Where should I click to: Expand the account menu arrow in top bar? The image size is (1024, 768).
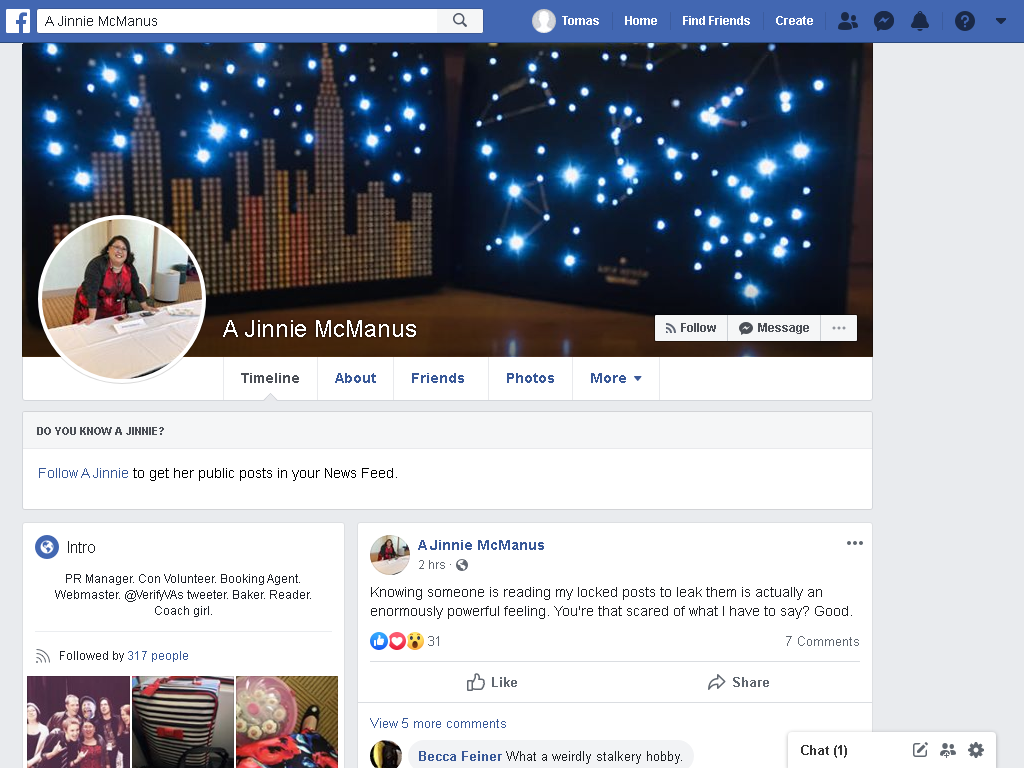[x=1000, y=21]
